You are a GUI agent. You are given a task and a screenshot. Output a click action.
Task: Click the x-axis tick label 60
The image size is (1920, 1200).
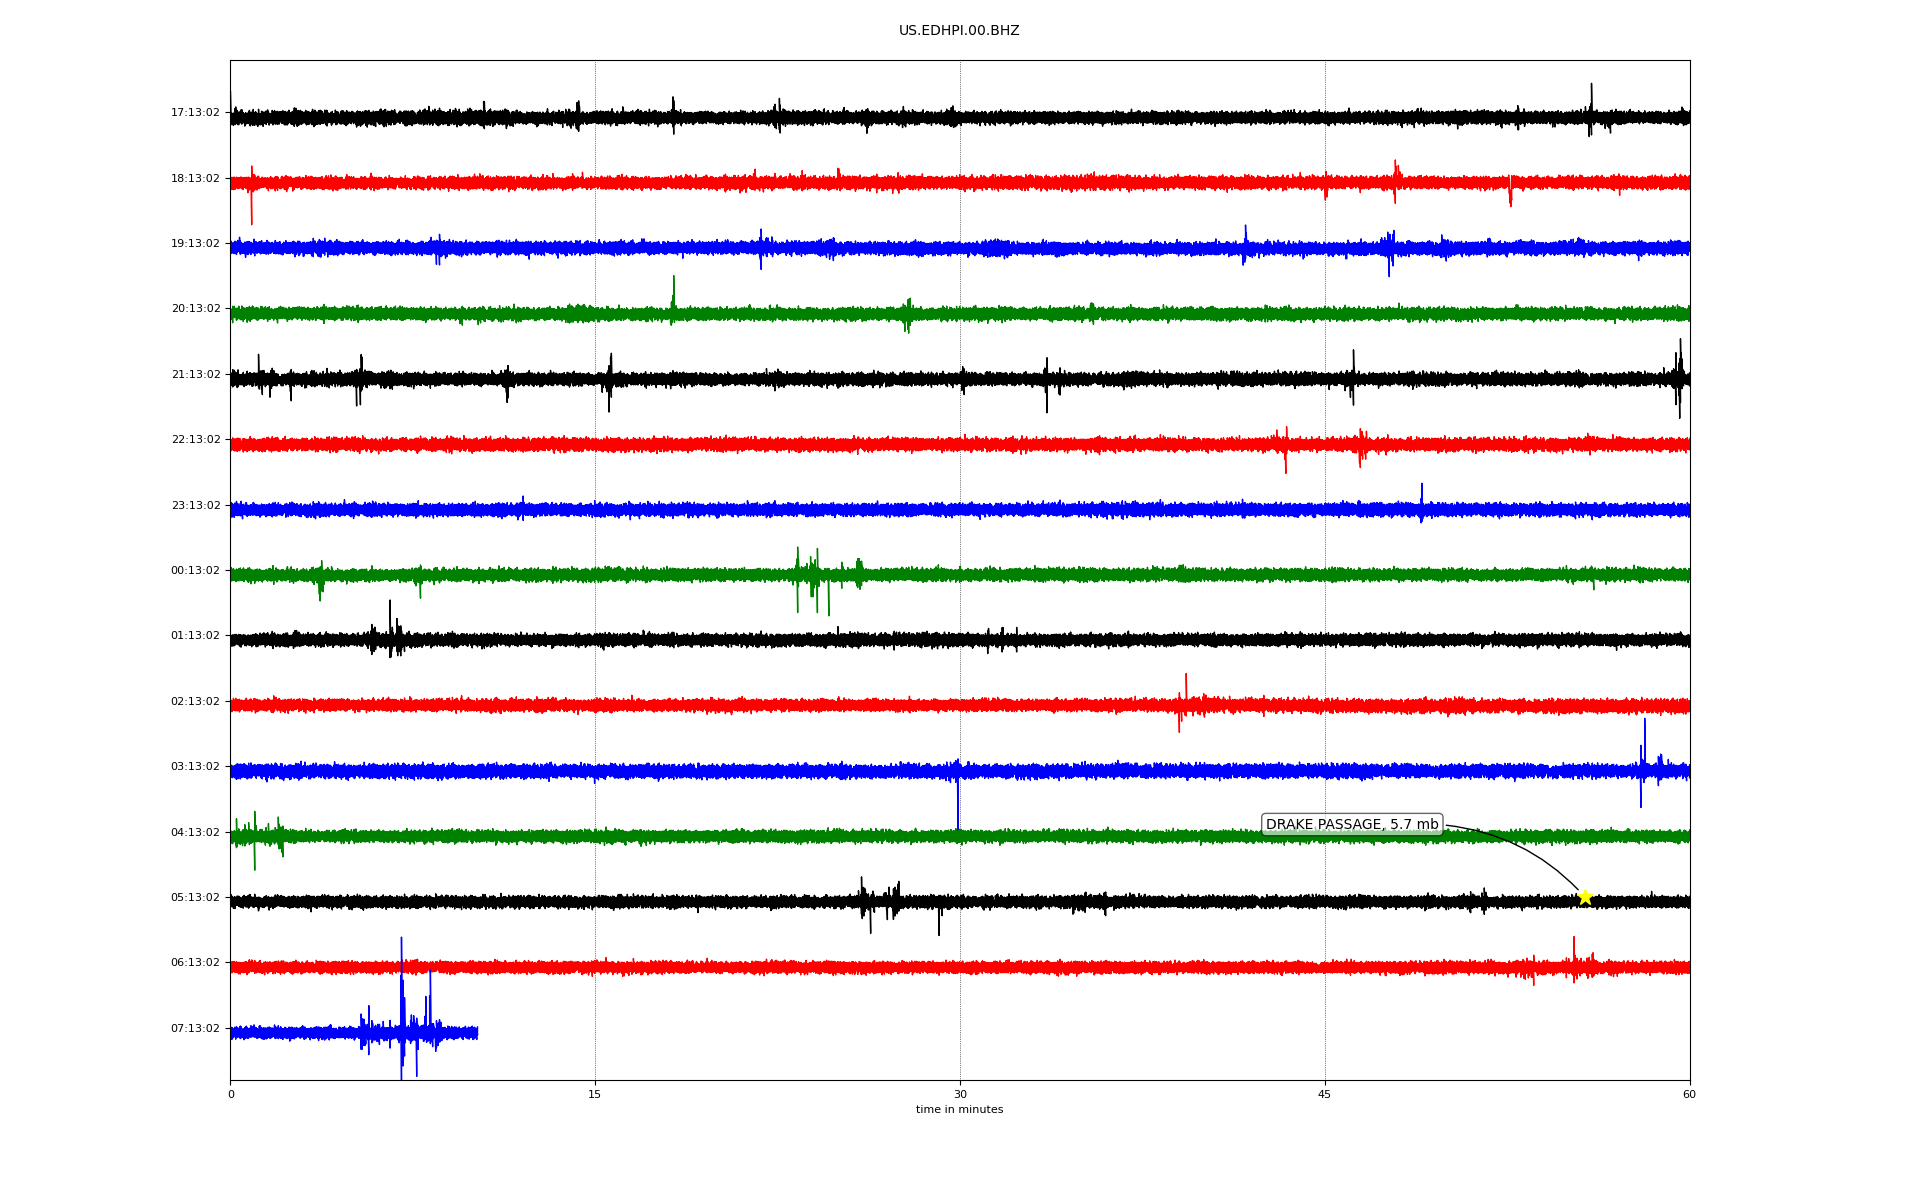tap(1689, 1094)
